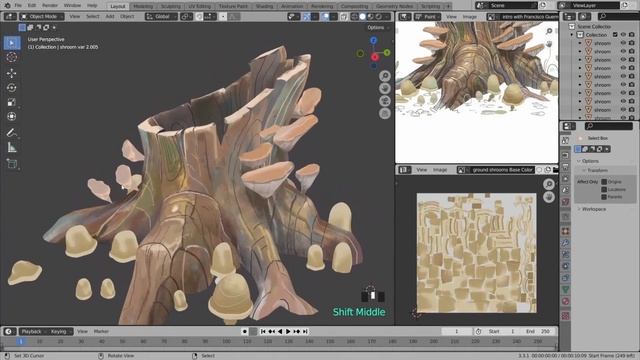Toggle the Collection exclude checkbox in Outliner
This screenshot has height=360, width=640.
[x=615, y=35]
